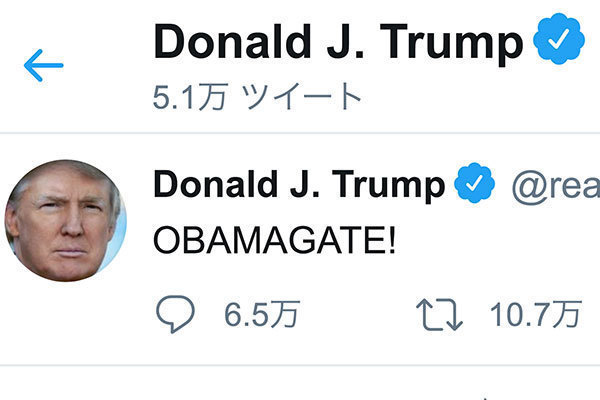This screenshot has width=600, height=400.
Task: Open the tweet author name Donald J. Trump
Action: point(298,184)
